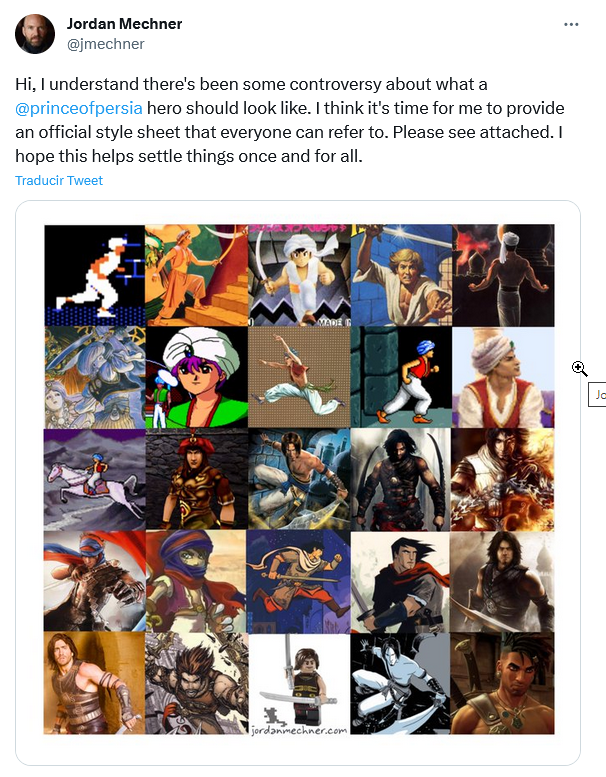
Task: Click the turbaned prince in the red vest
Action: pyautogui.click(x=503, y=377)
